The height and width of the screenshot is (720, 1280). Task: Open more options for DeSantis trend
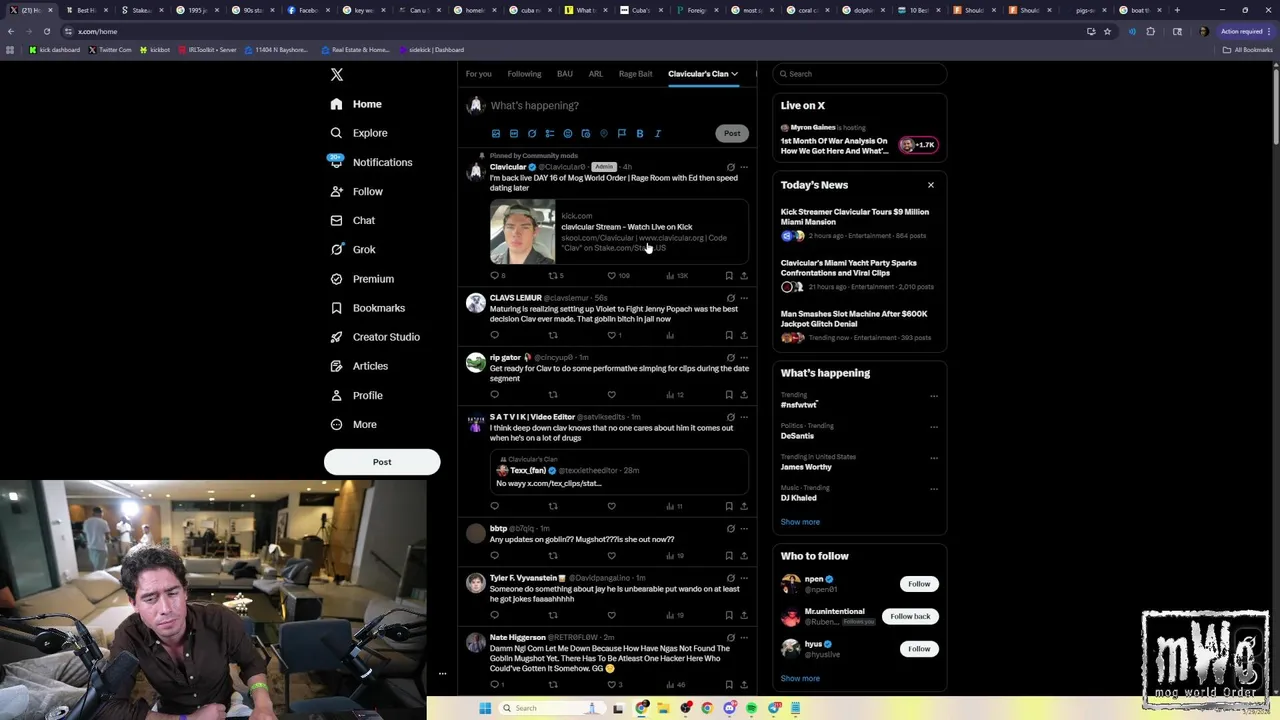click(934, 427)
